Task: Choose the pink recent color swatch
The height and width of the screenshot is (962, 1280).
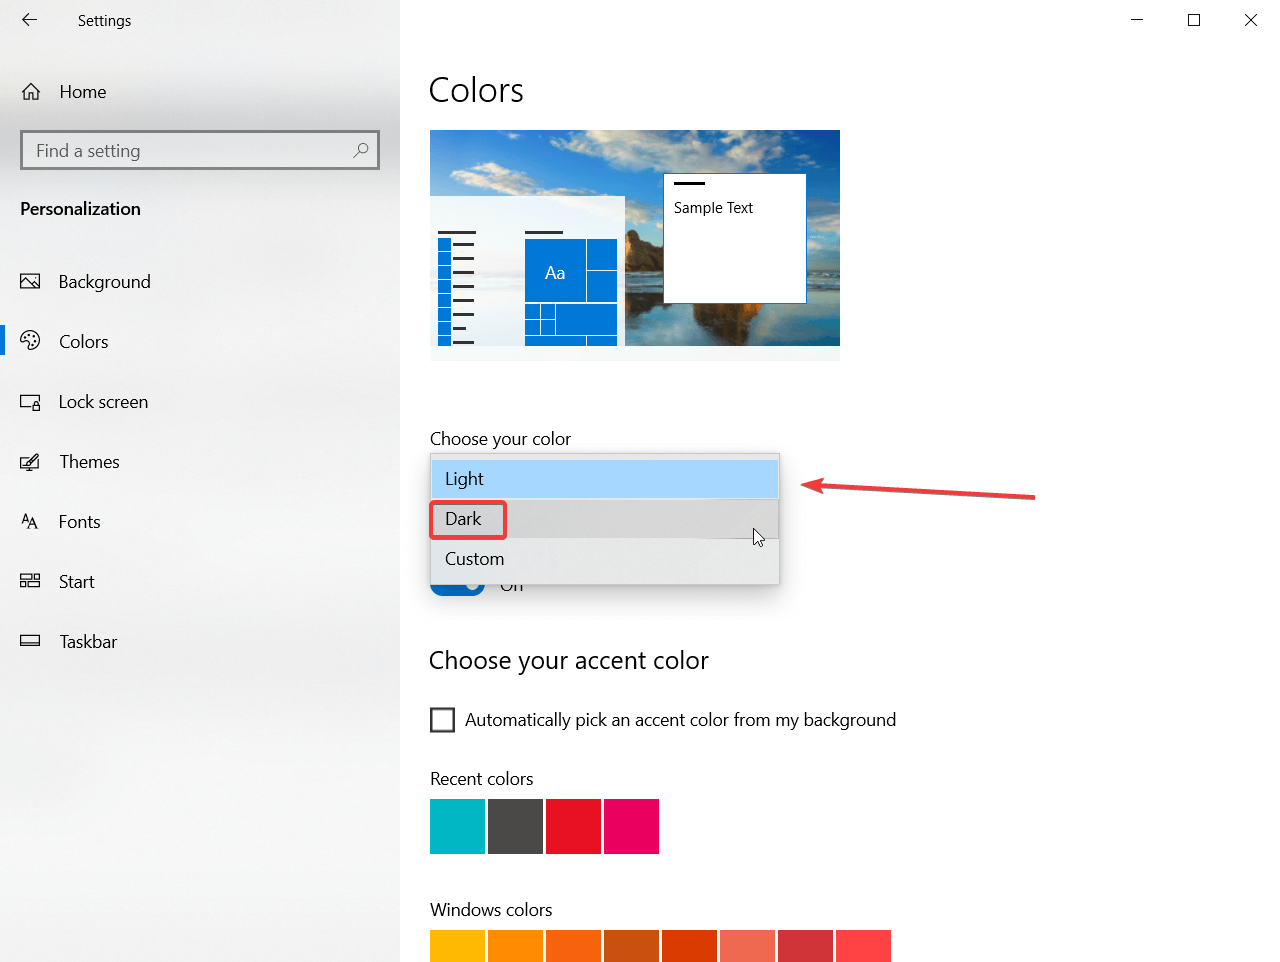Action: [631, 826]
